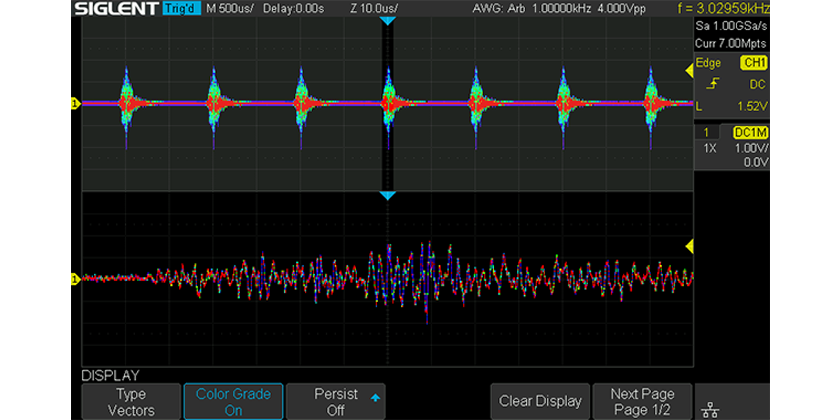
Task: Select the CH1 trigger source label
Action: (x=752, y=62)
